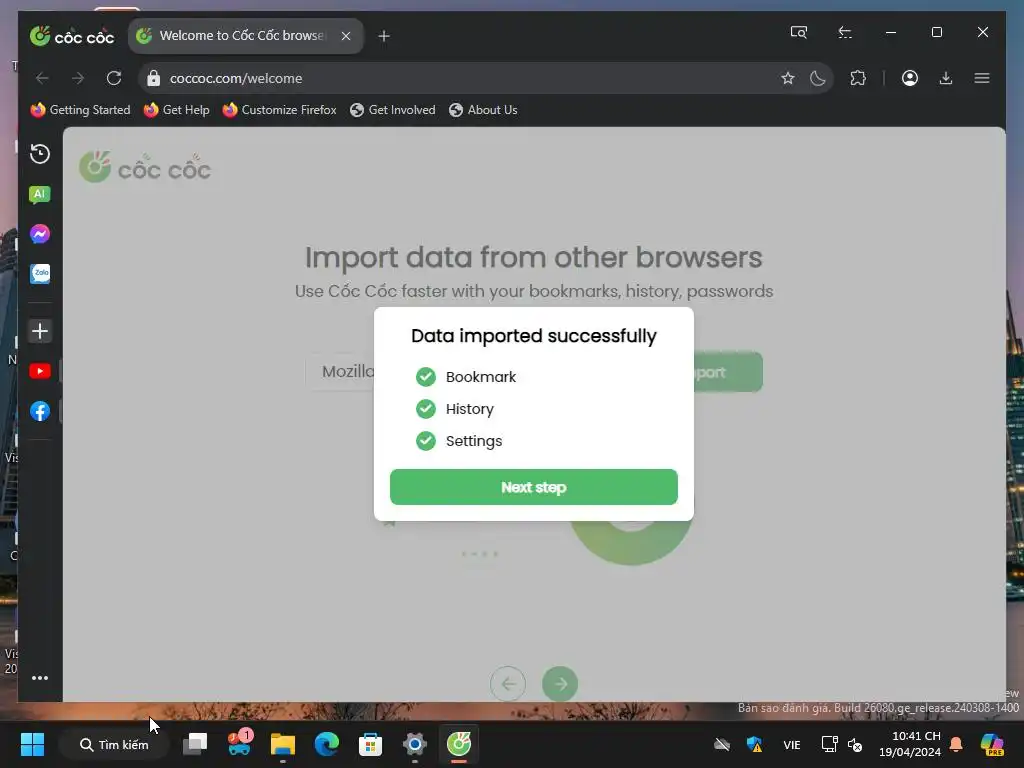Open Get Involved bookmark

point(392,110)
